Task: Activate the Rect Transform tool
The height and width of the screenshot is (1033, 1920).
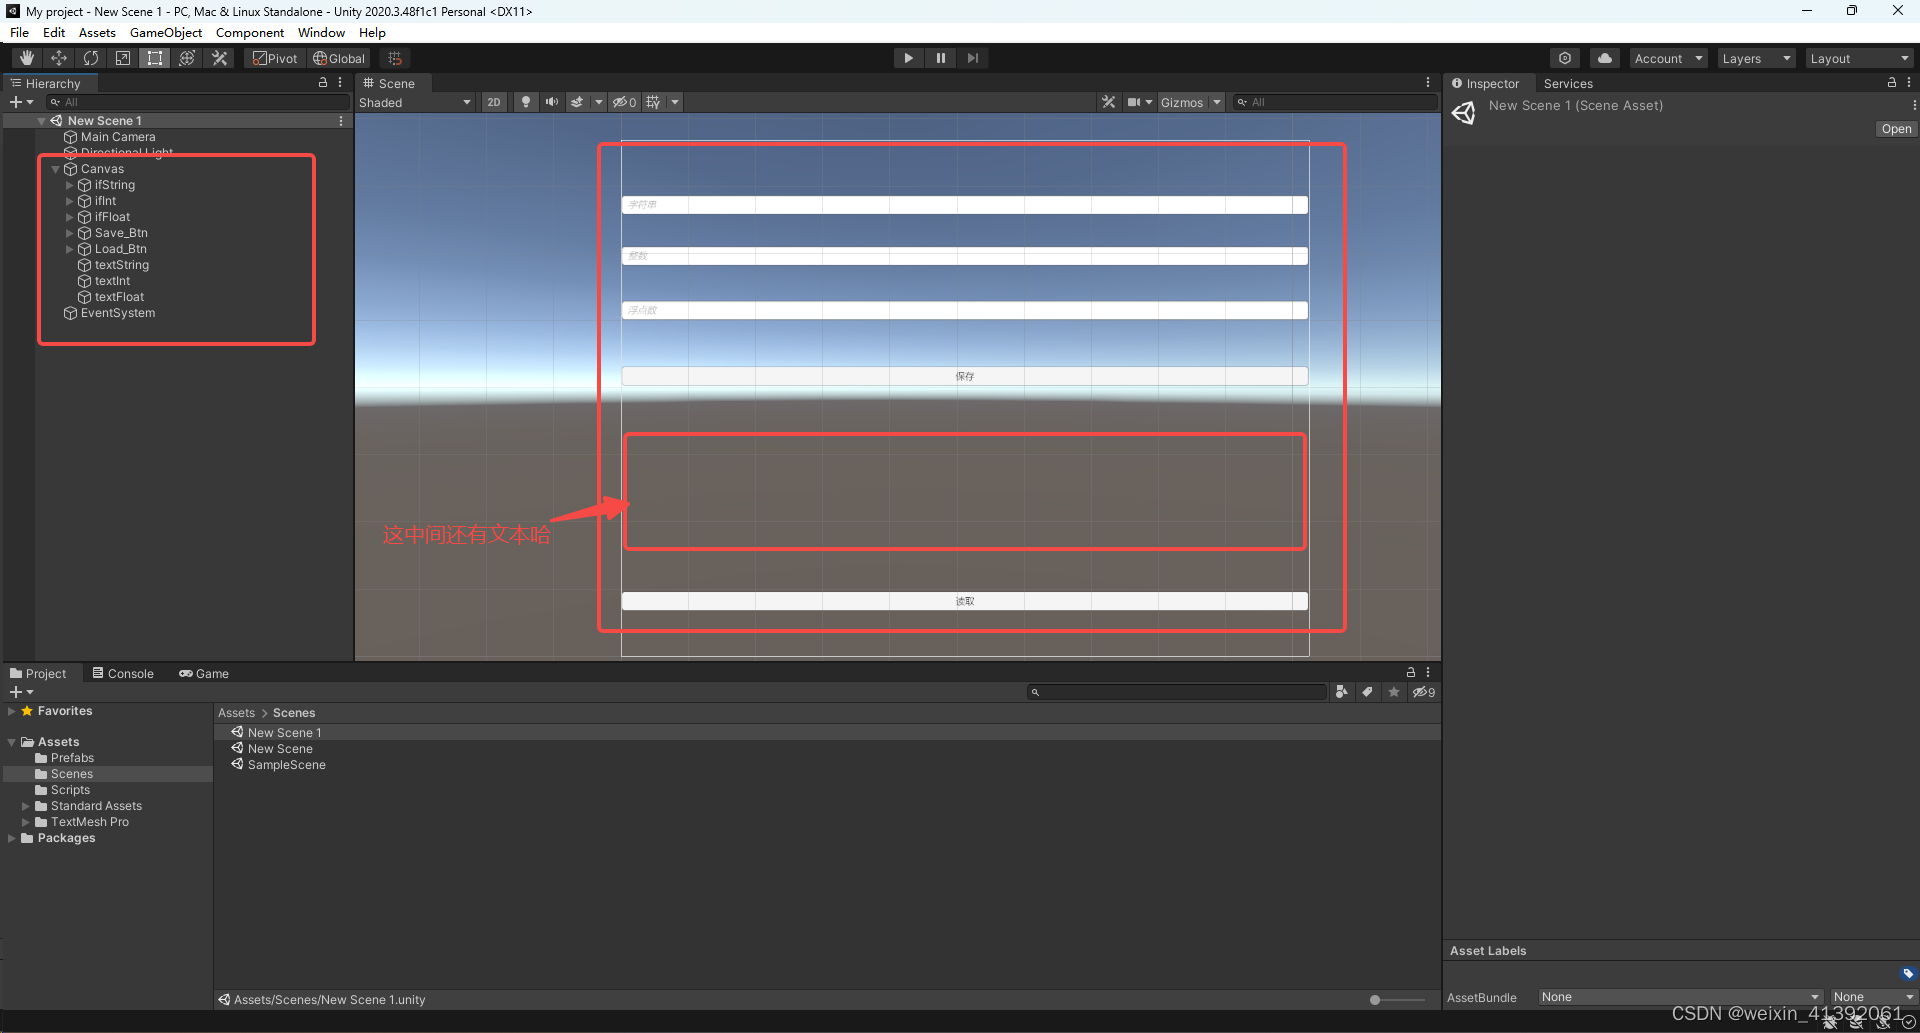Action: click(154, 57)
